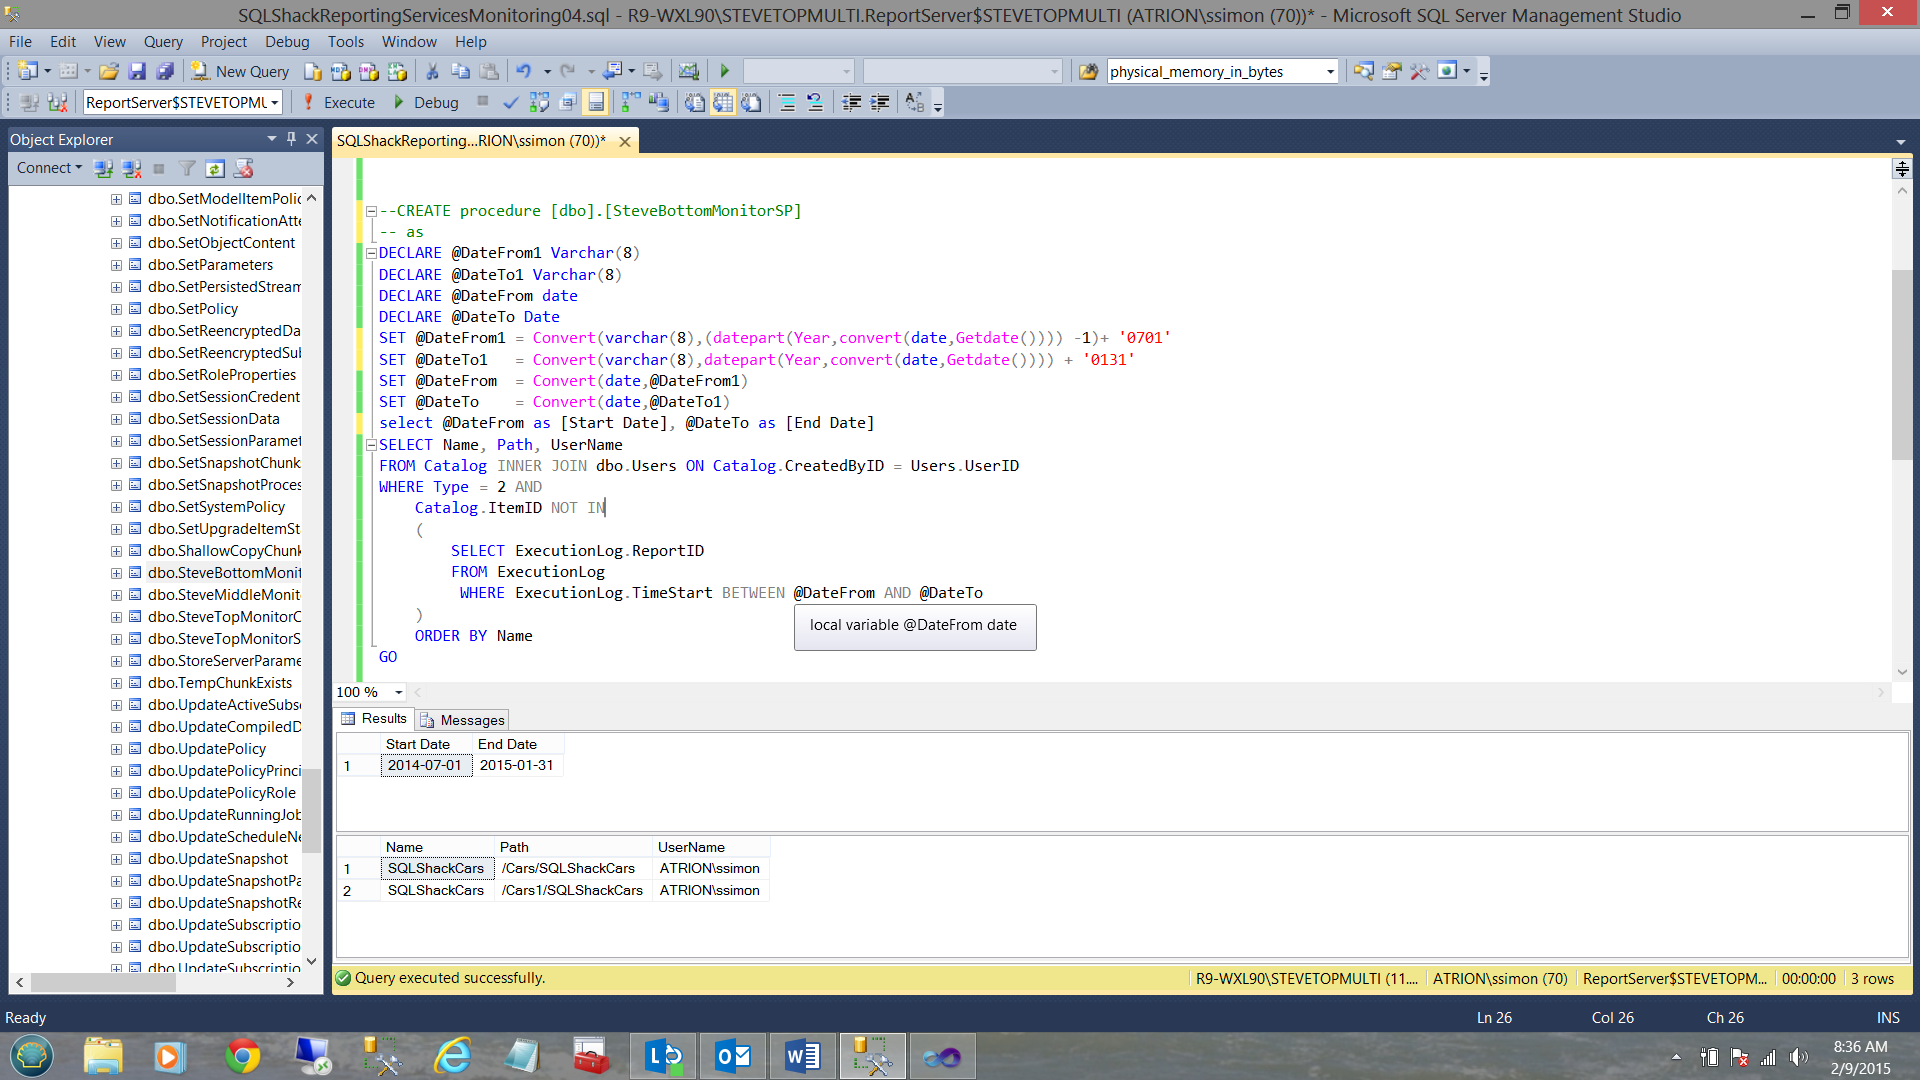This screenshot has width=1920, height=1080.
Task: Switch to the Messages tab
Action: click(463, 720)
